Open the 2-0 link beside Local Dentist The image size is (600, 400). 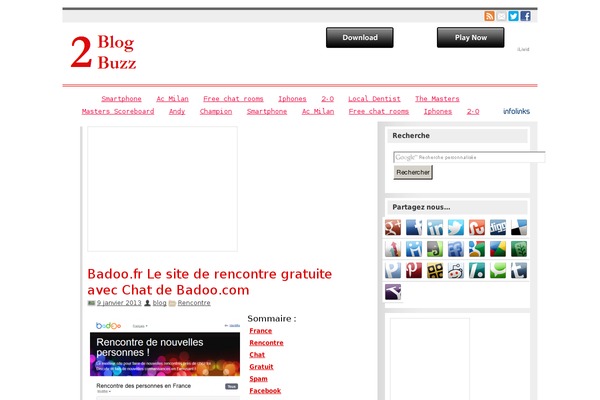pyautogui.click(x=328, y=99)
